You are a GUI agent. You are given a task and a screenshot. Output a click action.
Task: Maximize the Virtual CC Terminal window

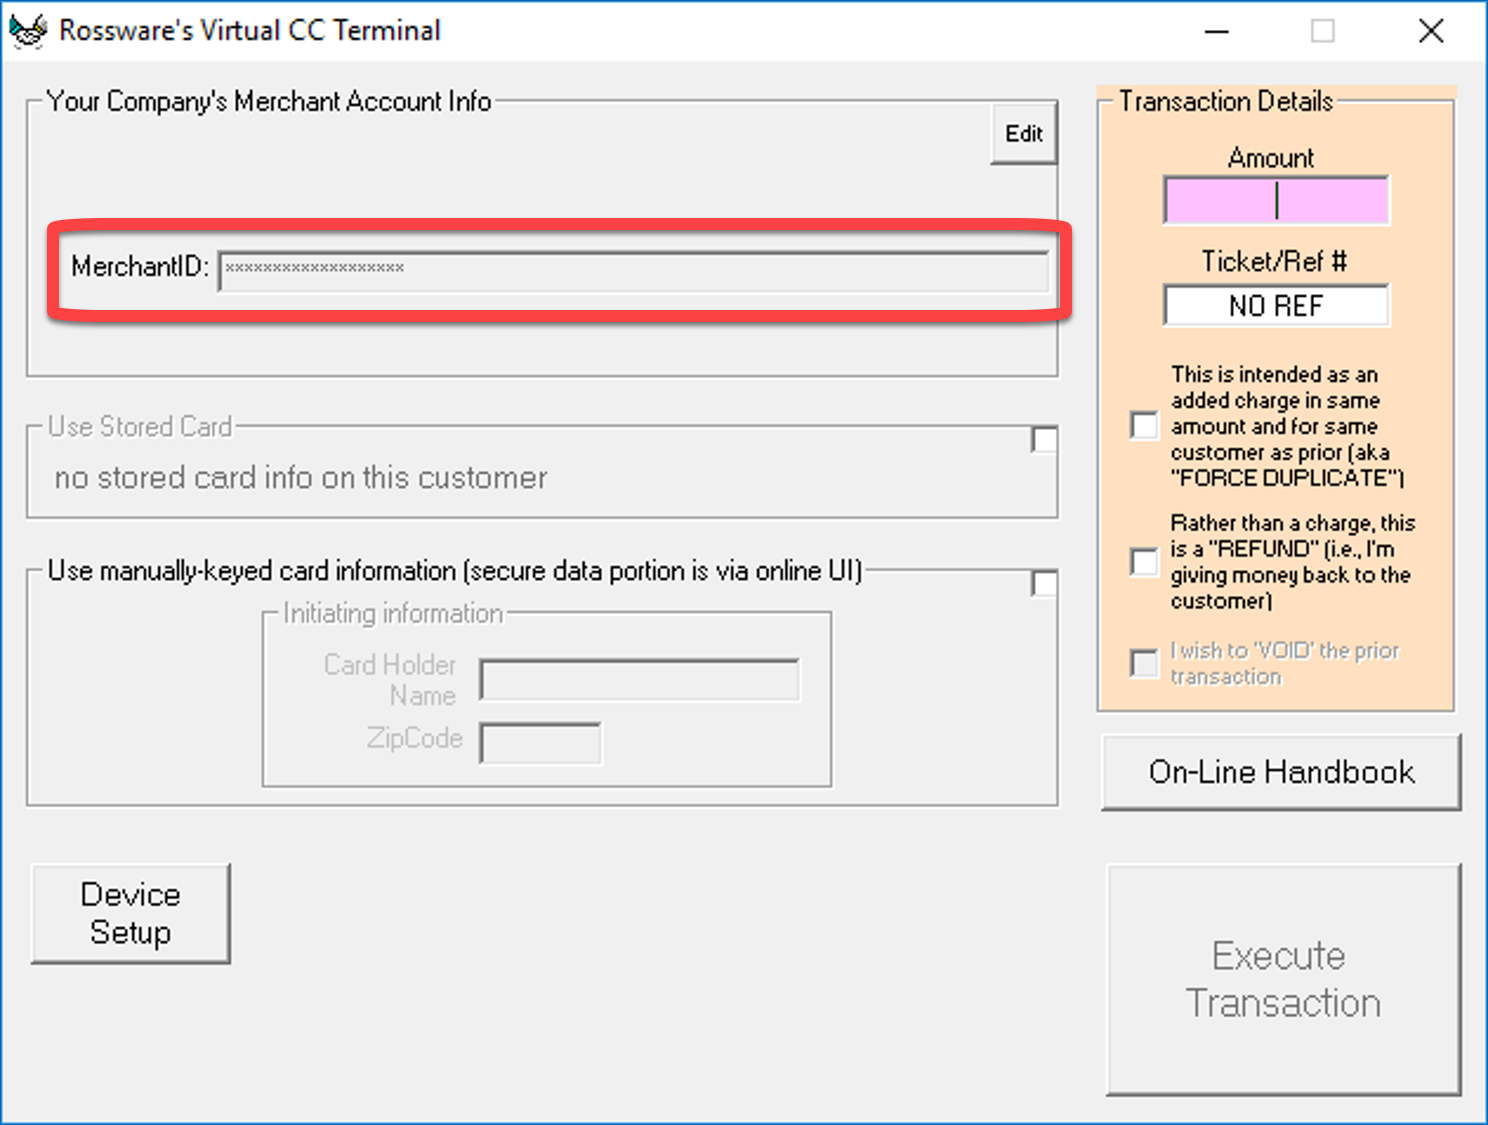coord(1323,31)
